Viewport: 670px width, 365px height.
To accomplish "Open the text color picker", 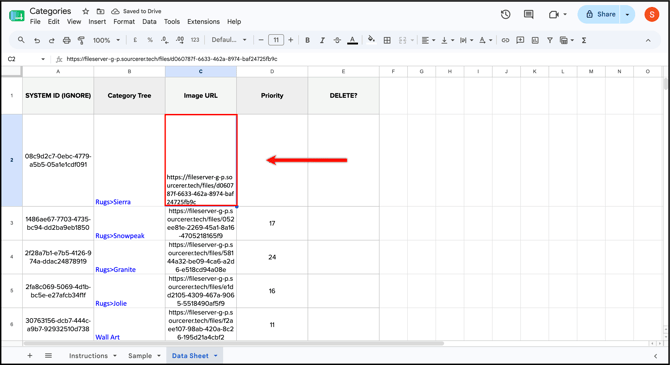I will pyautogui.click(x=353, y=40).
